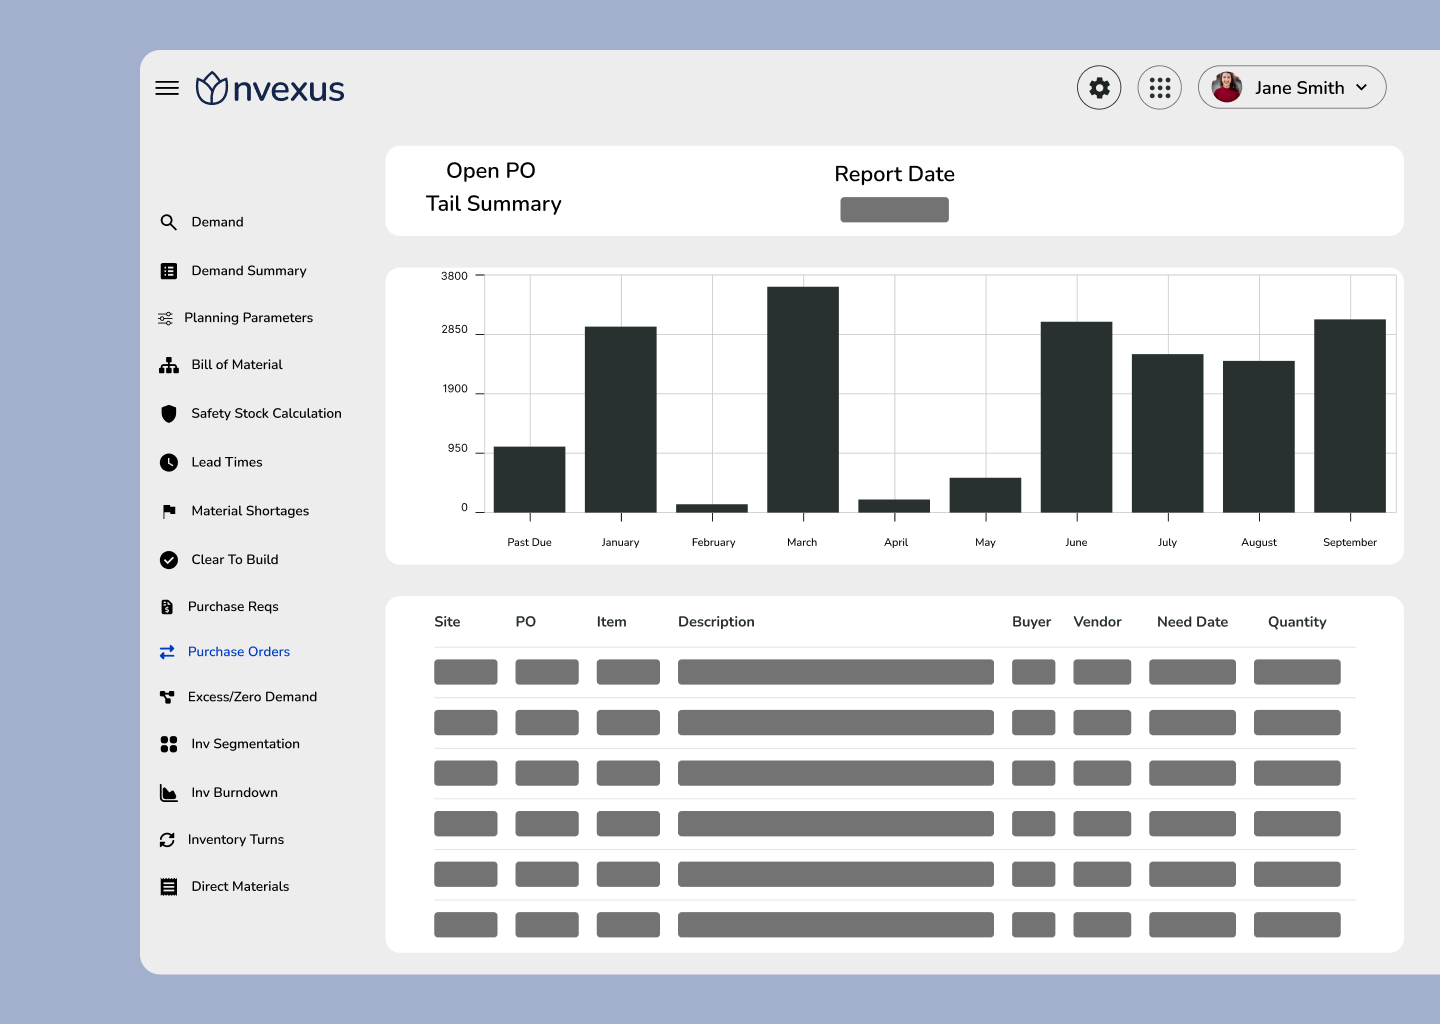The width and height of the screenshot is (1440, 1024).
Task: Click the Report Date field
Action: 894,210
